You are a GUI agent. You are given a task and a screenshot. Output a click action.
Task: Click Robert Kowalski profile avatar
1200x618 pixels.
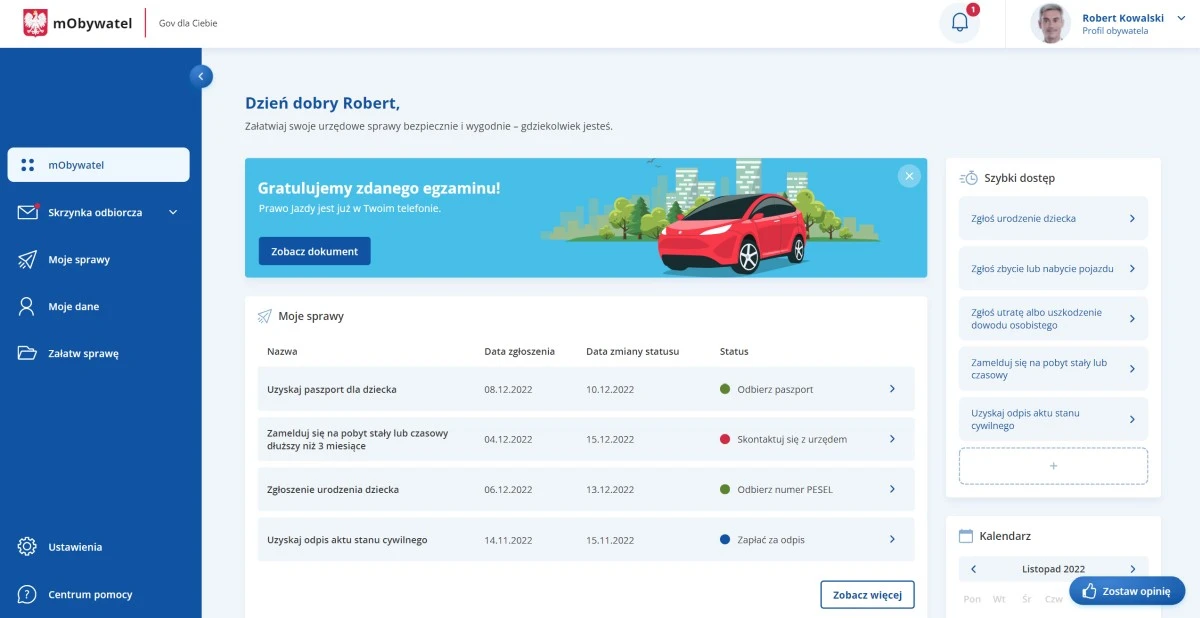coord(1050,23)
